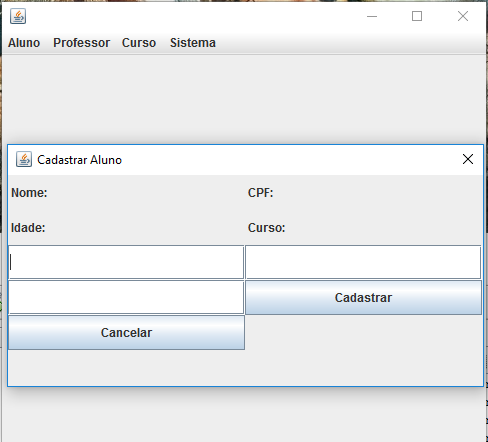
Task: Open the Sistema menu
Action: coord(193,43)
